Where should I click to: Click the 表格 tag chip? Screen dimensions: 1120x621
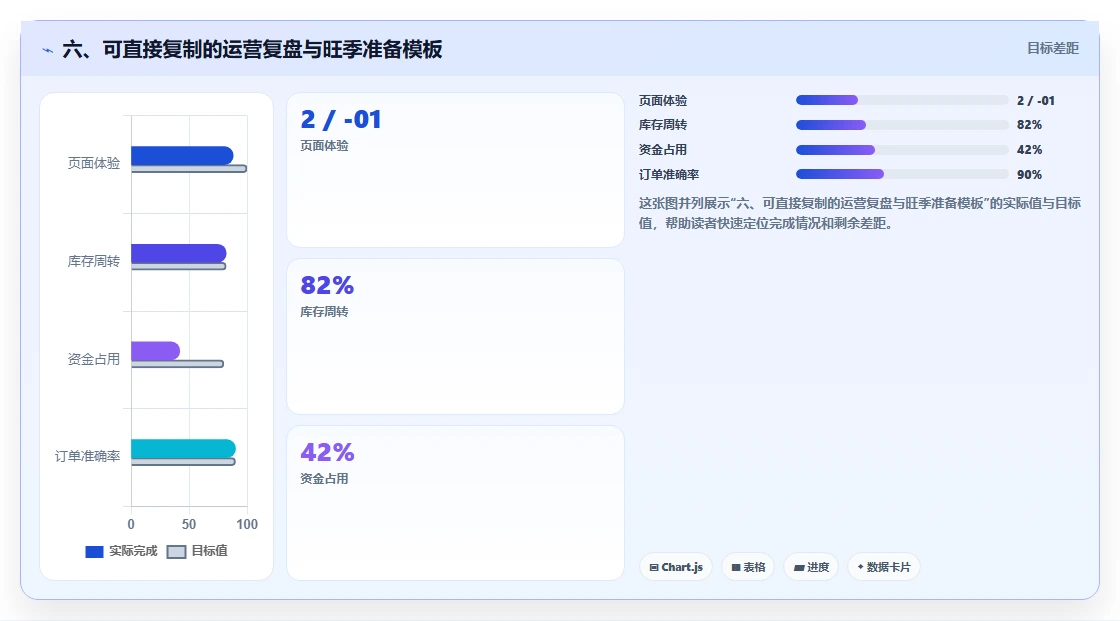pos(748,567)
